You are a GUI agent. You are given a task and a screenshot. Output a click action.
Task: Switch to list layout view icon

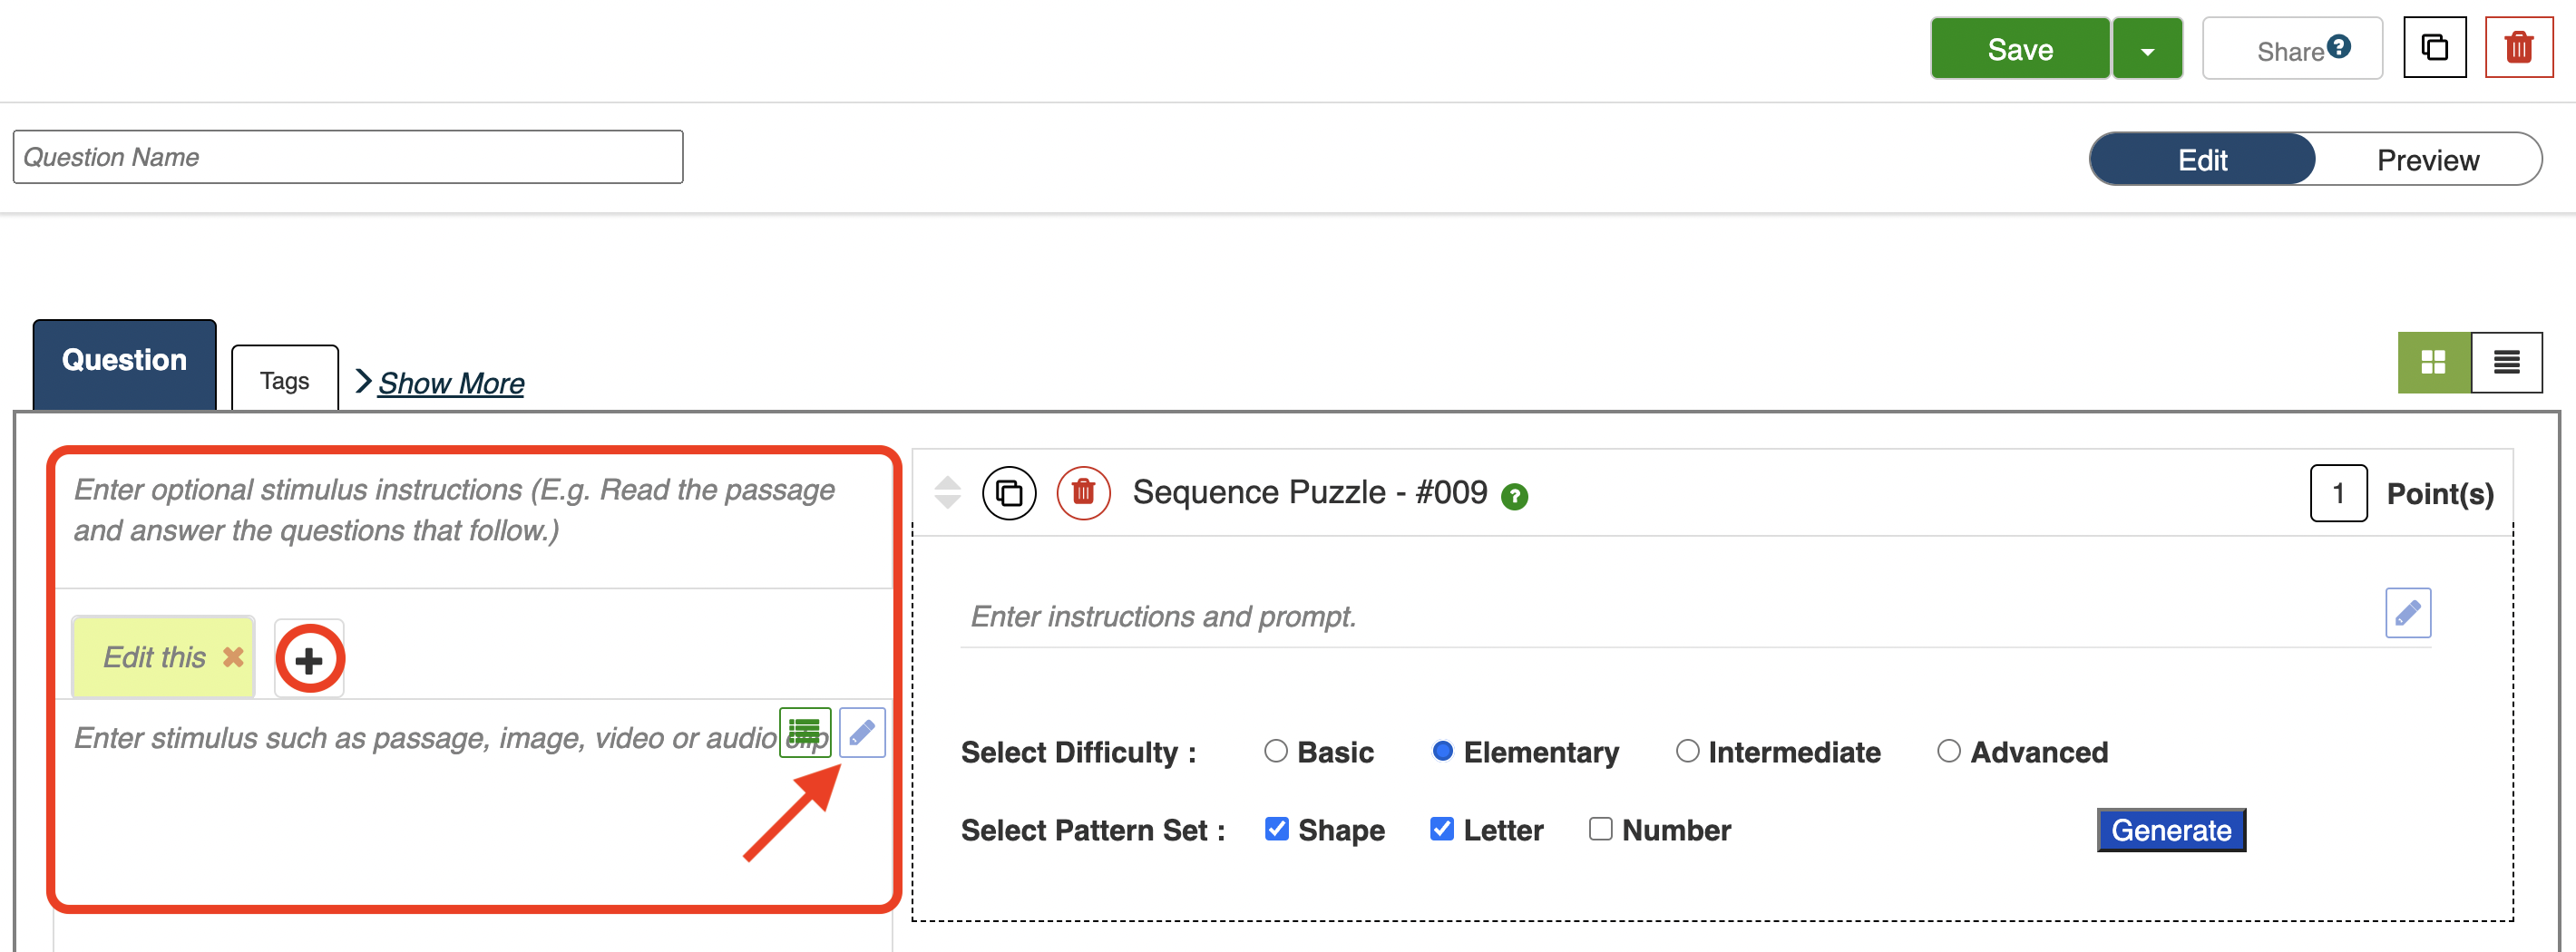(x=2506, y=362)
